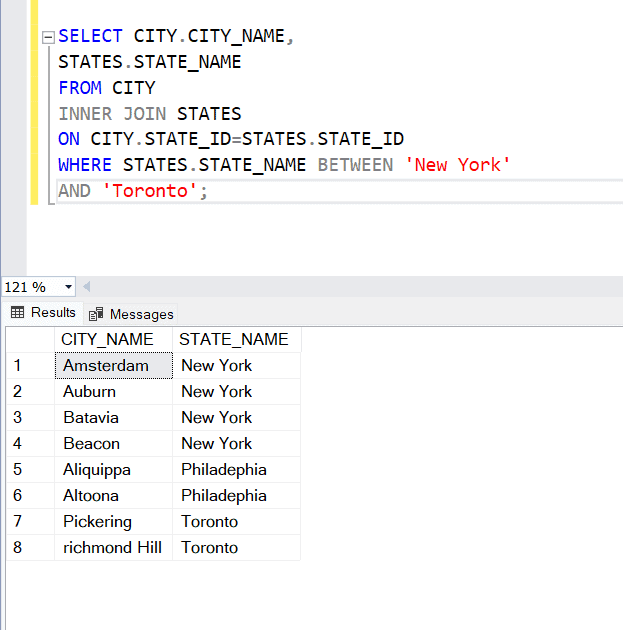Click Philadephia state in Altoona row
This screenshot has width=623, height=630.
pyautogui.click(x=237, y=496)
